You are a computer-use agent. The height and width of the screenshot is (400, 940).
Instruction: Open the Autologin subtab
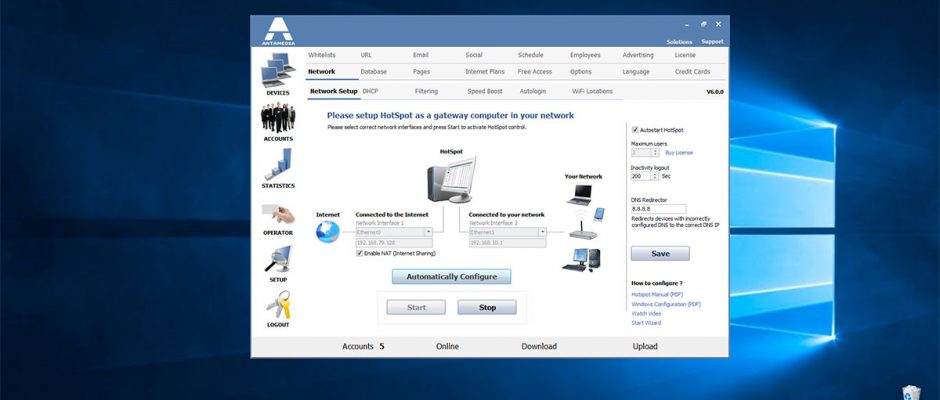[533, 91]
